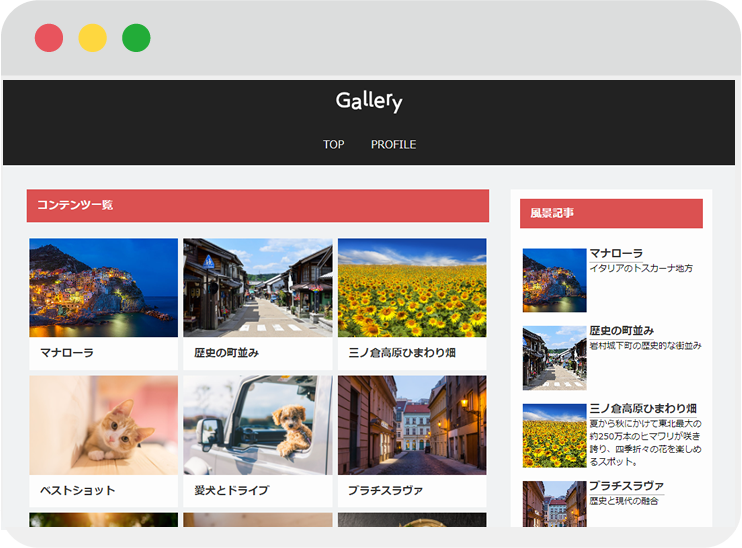Open the PROFILE navigation menu item
Viewport: 742px width, 548px height.
[393, 144]
